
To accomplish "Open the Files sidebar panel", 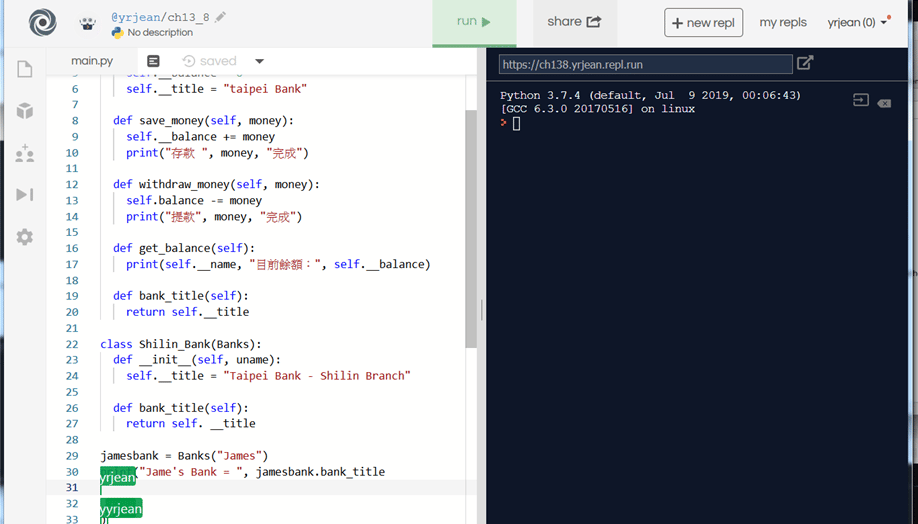I will click(25, 69).
